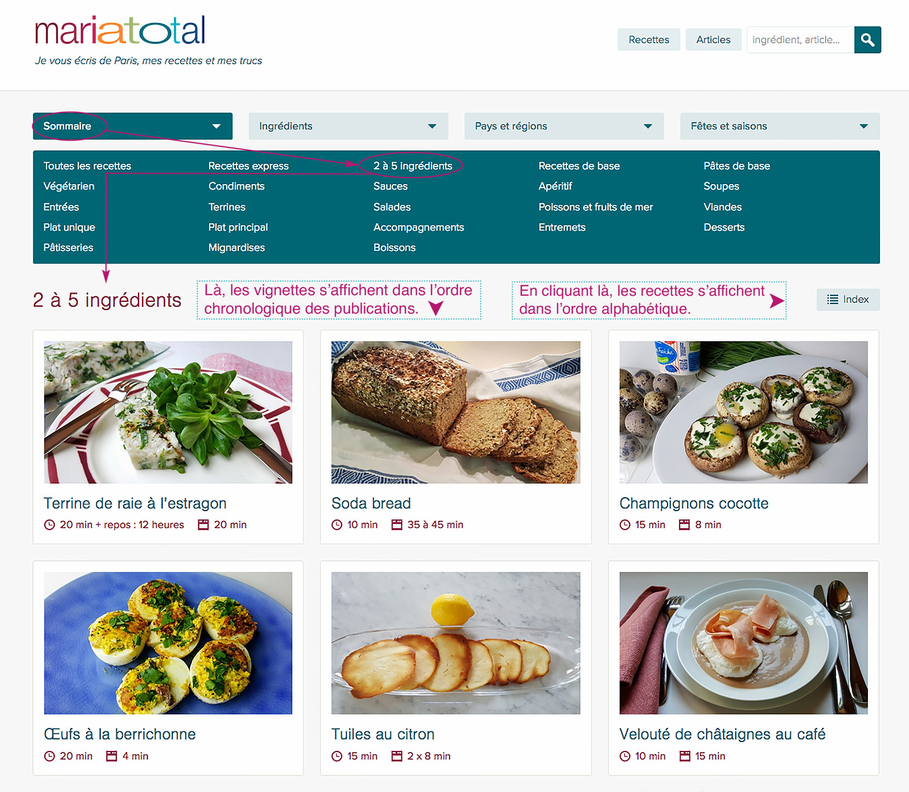Click oven icon under Velouté de châtaignes

(685, 756)
